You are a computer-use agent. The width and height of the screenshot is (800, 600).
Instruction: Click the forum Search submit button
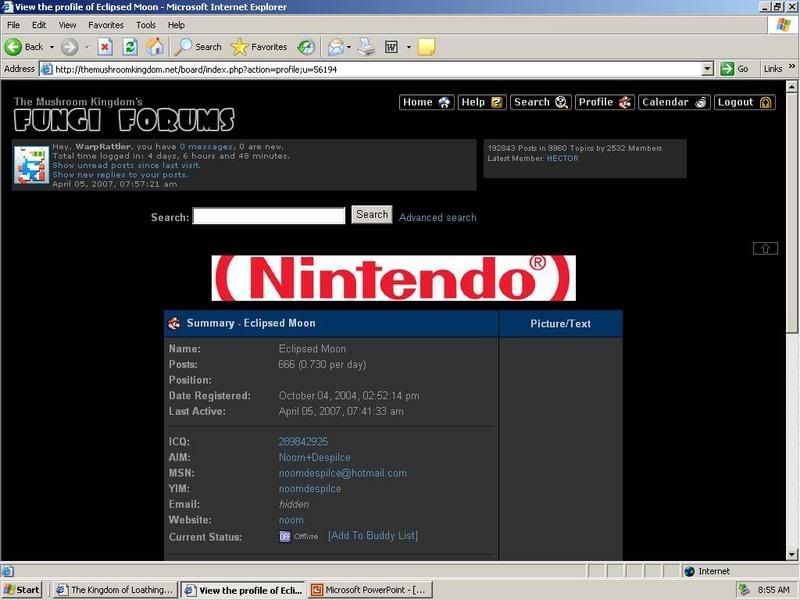(x=372, y=215)
